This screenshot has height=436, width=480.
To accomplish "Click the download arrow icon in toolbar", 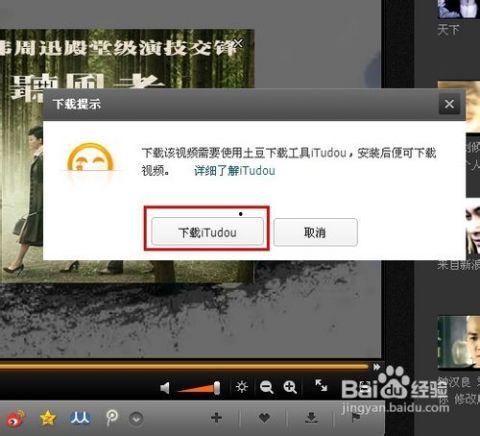I will [311, 417].
